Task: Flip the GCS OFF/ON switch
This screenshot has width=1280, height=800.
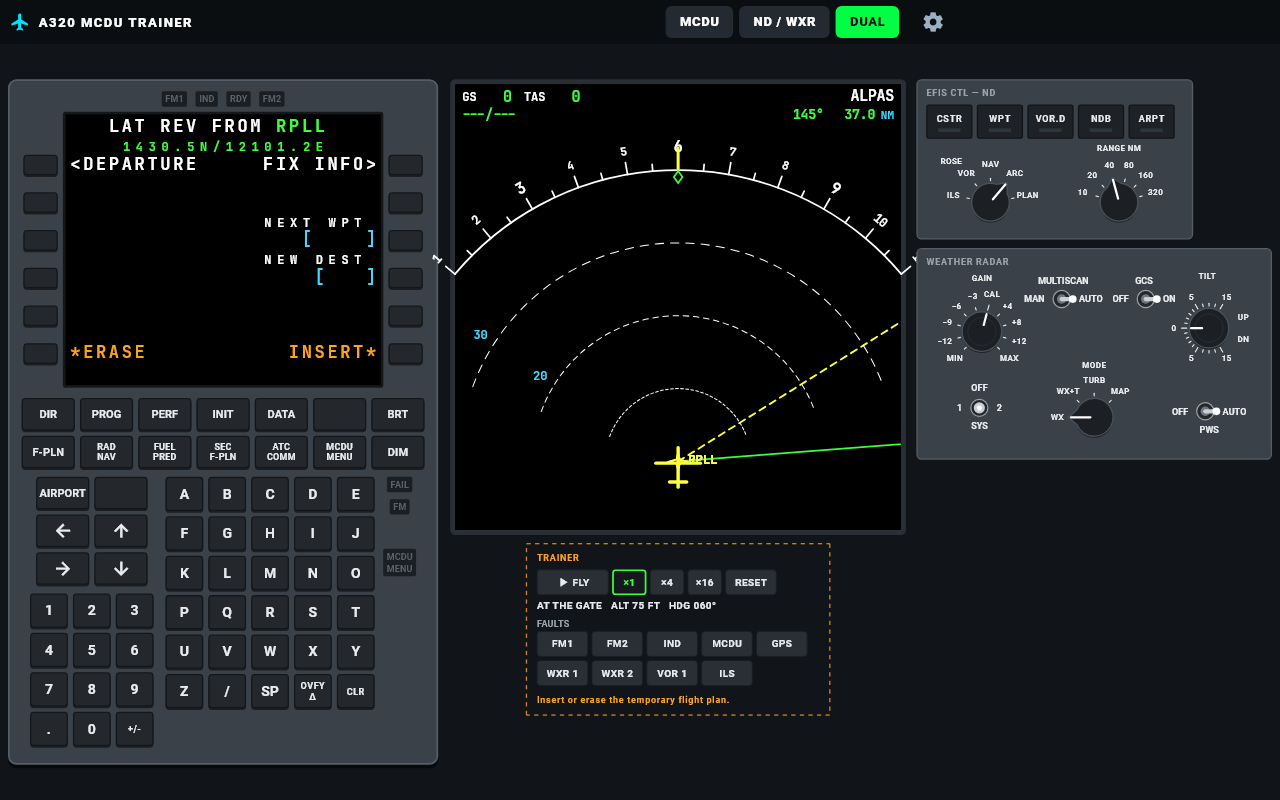Action: [x=1147, y=299]
